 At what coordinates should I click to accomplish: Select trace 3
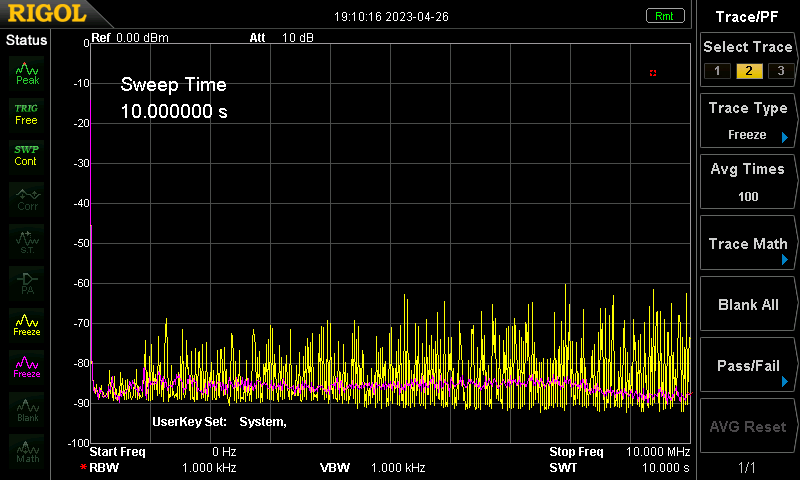pos(781,71)
